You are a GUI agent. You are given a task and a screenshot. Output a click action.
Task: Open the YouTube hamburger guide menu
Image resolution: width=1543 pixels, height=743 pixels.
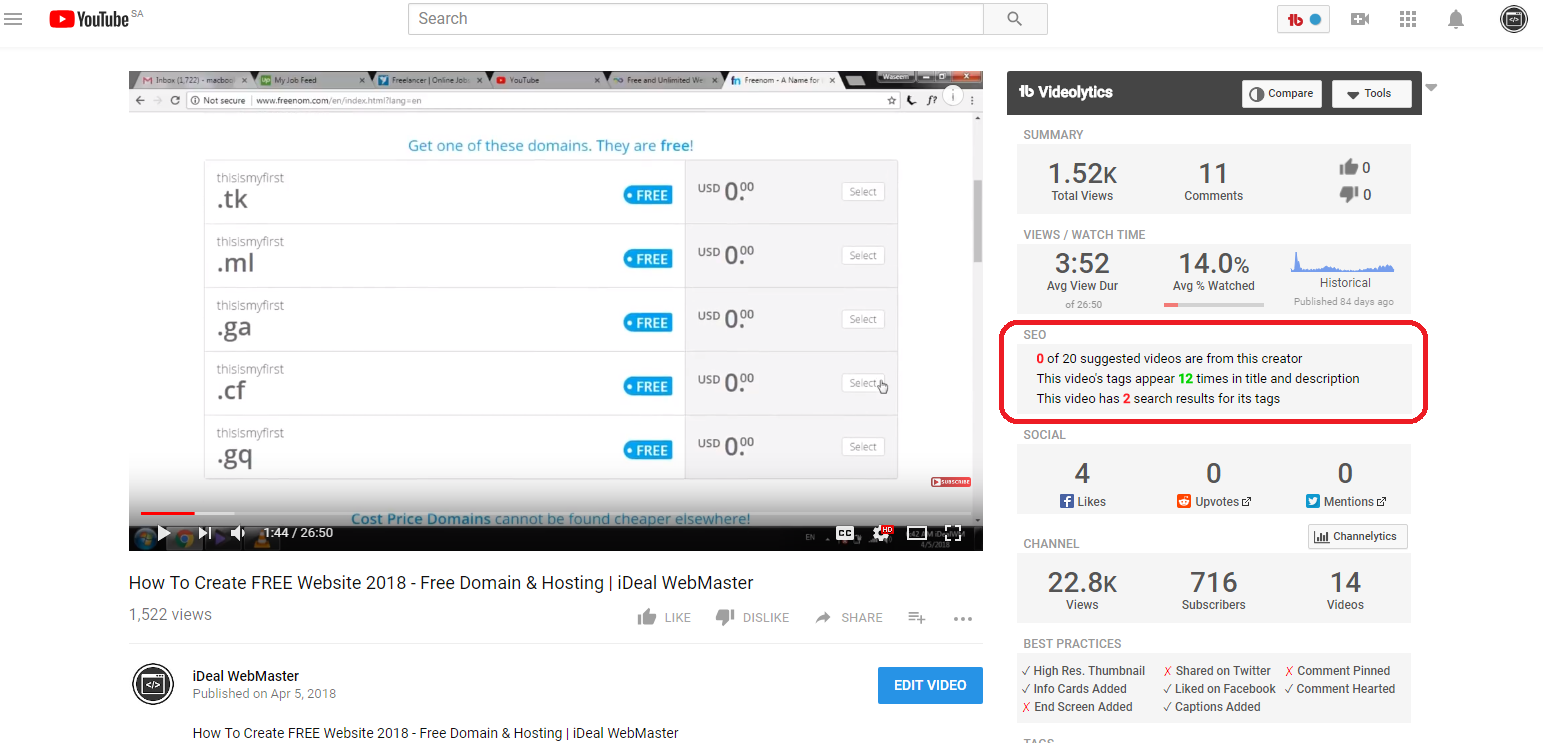coord(13,19)
